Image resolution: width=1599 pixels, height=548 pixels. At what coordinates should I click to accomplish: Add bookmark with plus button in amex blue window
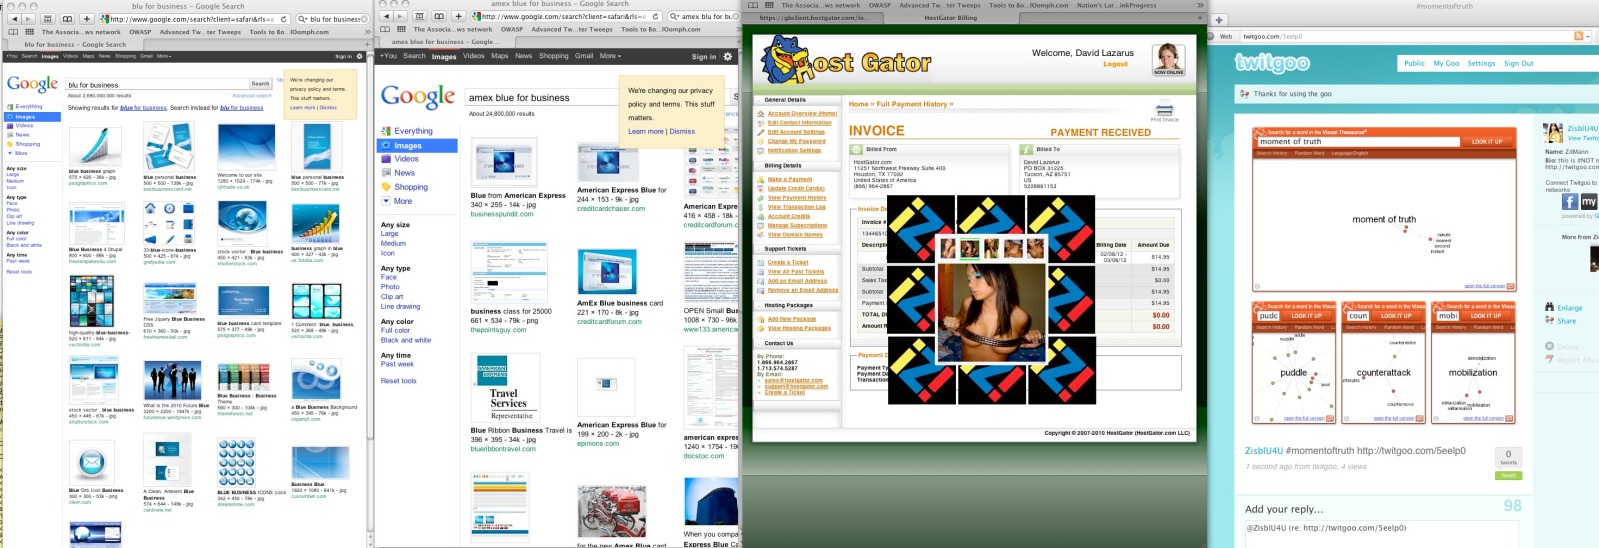[x=459, y=16]
